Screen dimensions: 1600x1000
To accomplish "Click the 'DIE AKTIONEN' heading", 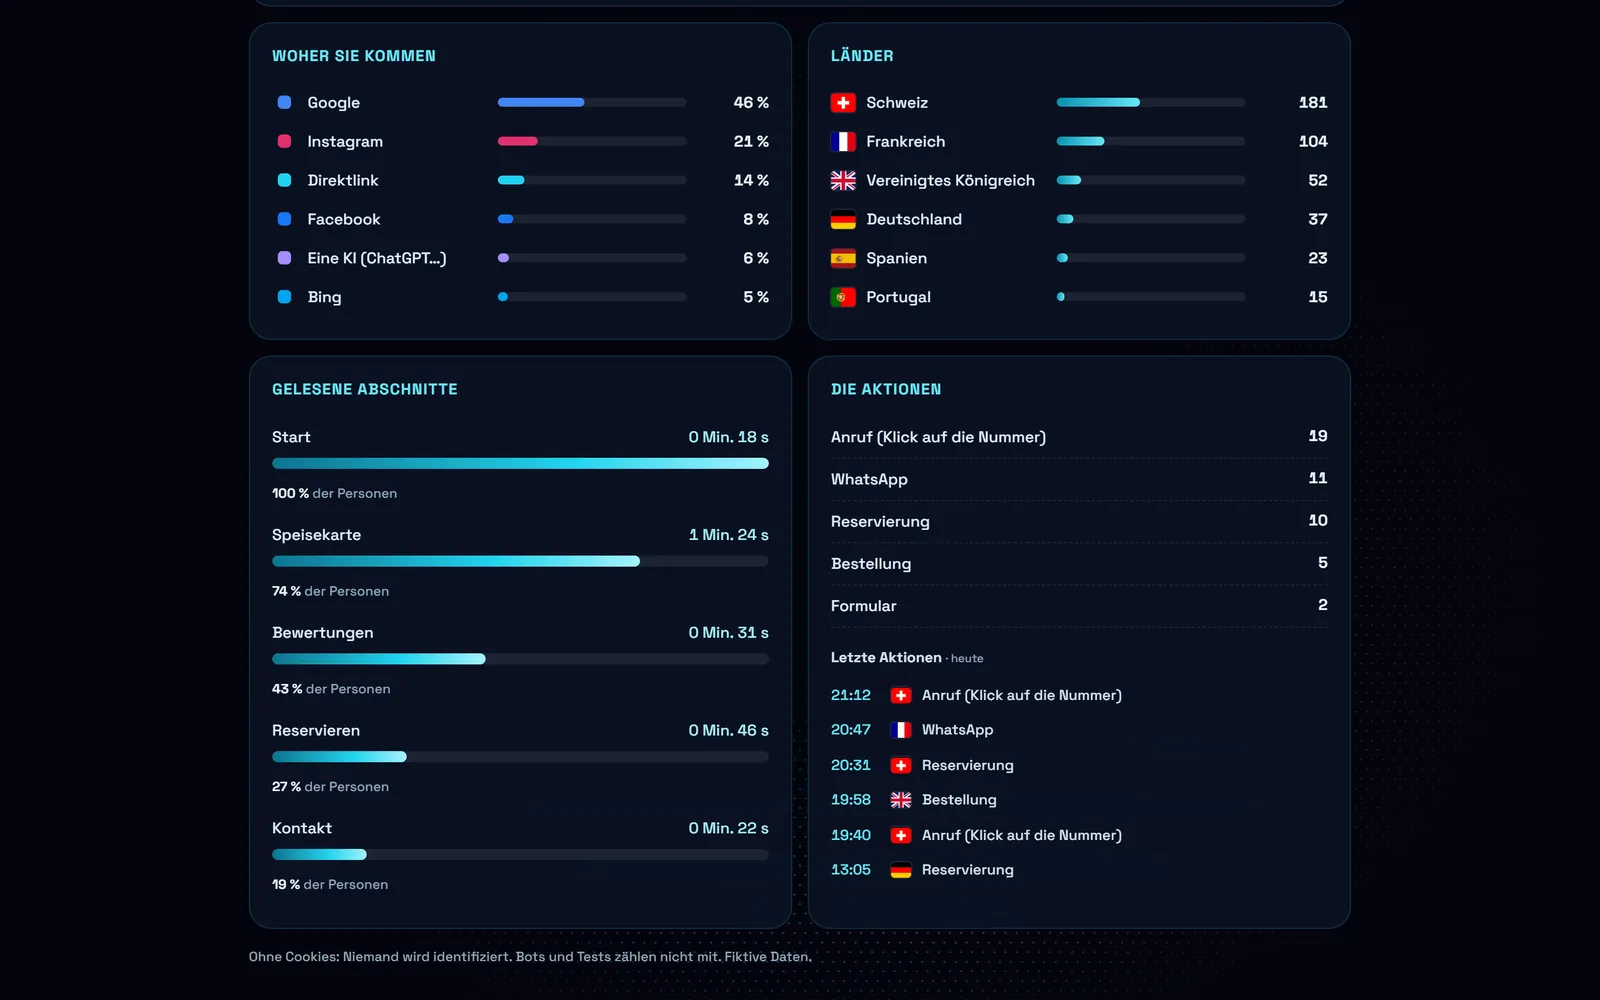I will pyautogui.click(x=886, y=390).
